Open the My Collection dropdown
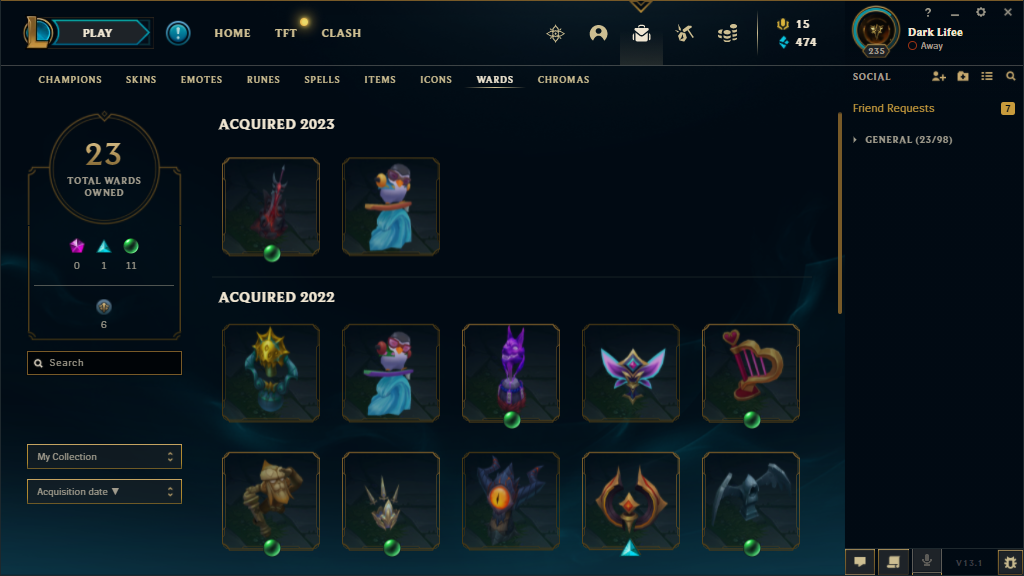 (104, 456)
